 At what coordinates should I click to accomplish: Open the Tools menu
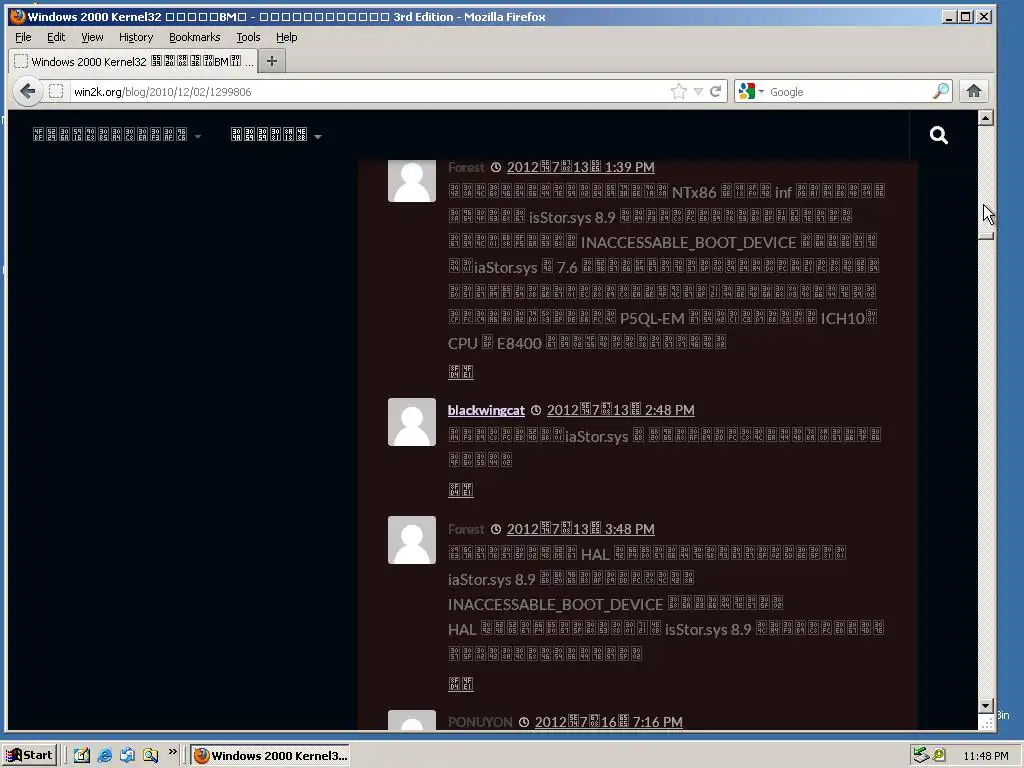(248, 37)
